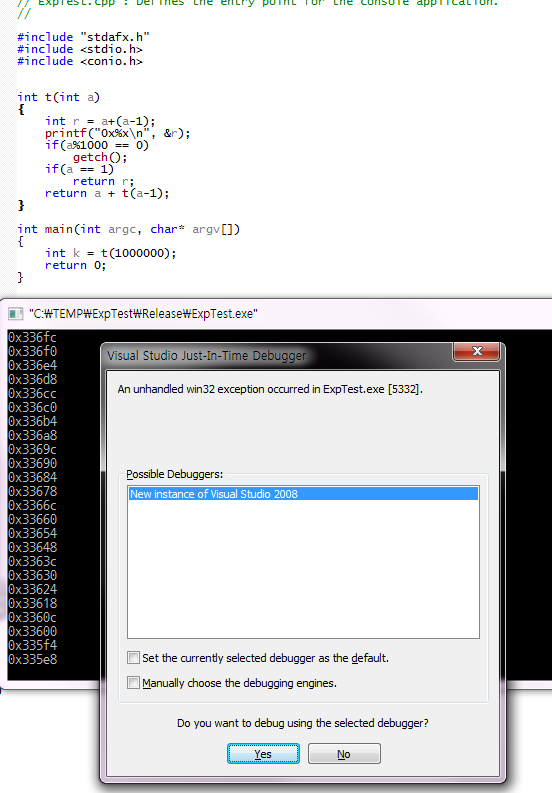Click the printf("0x%x\n", &r) line
Screen dimensions: 552x793
(x=117, y=134)
